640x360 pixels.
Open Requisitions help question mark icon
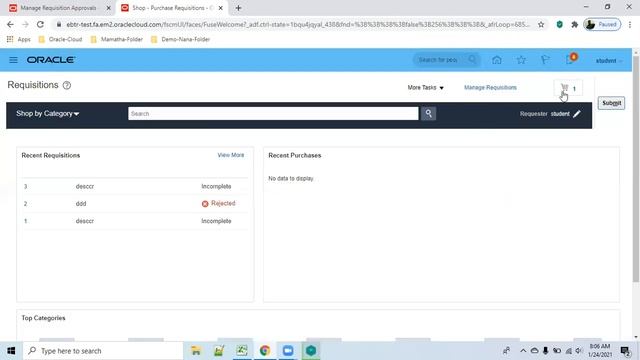pyautogui.click(x=67, y=85)
